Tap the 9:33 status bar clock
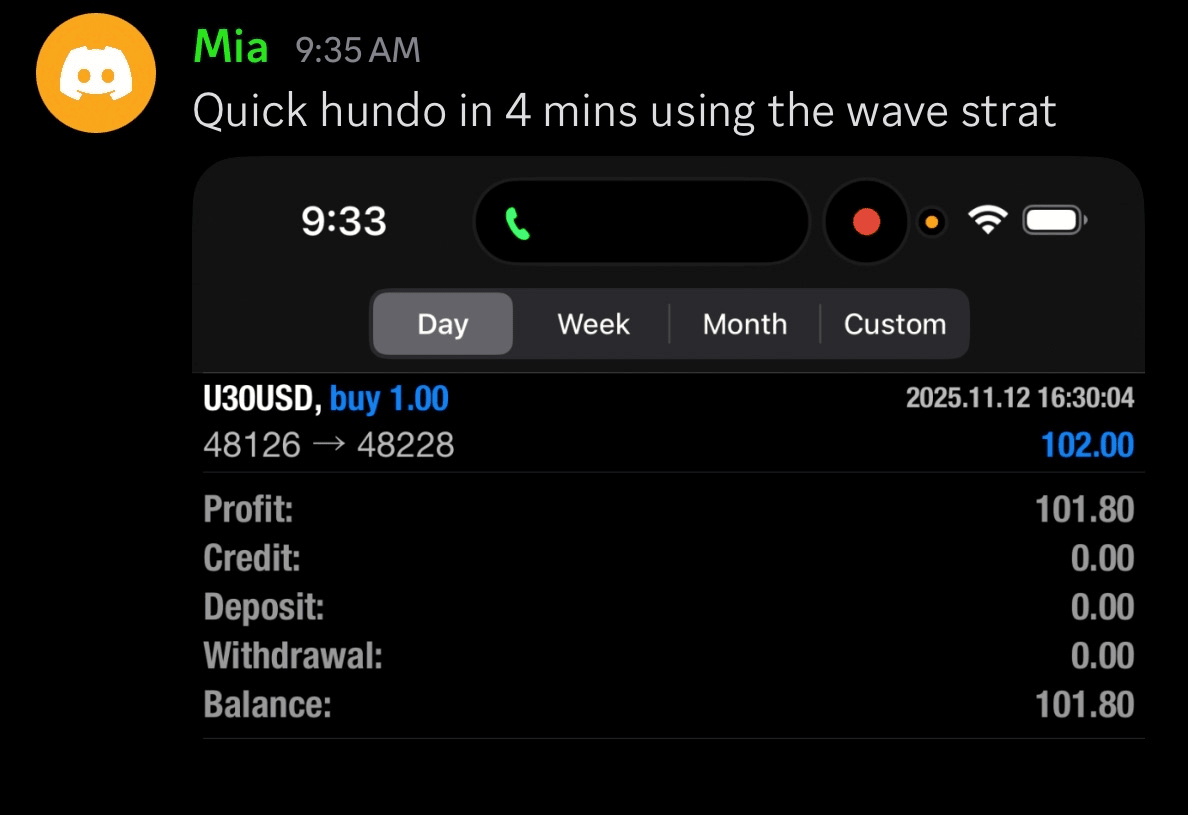1188x815 pixels. [x=343, y=221]
